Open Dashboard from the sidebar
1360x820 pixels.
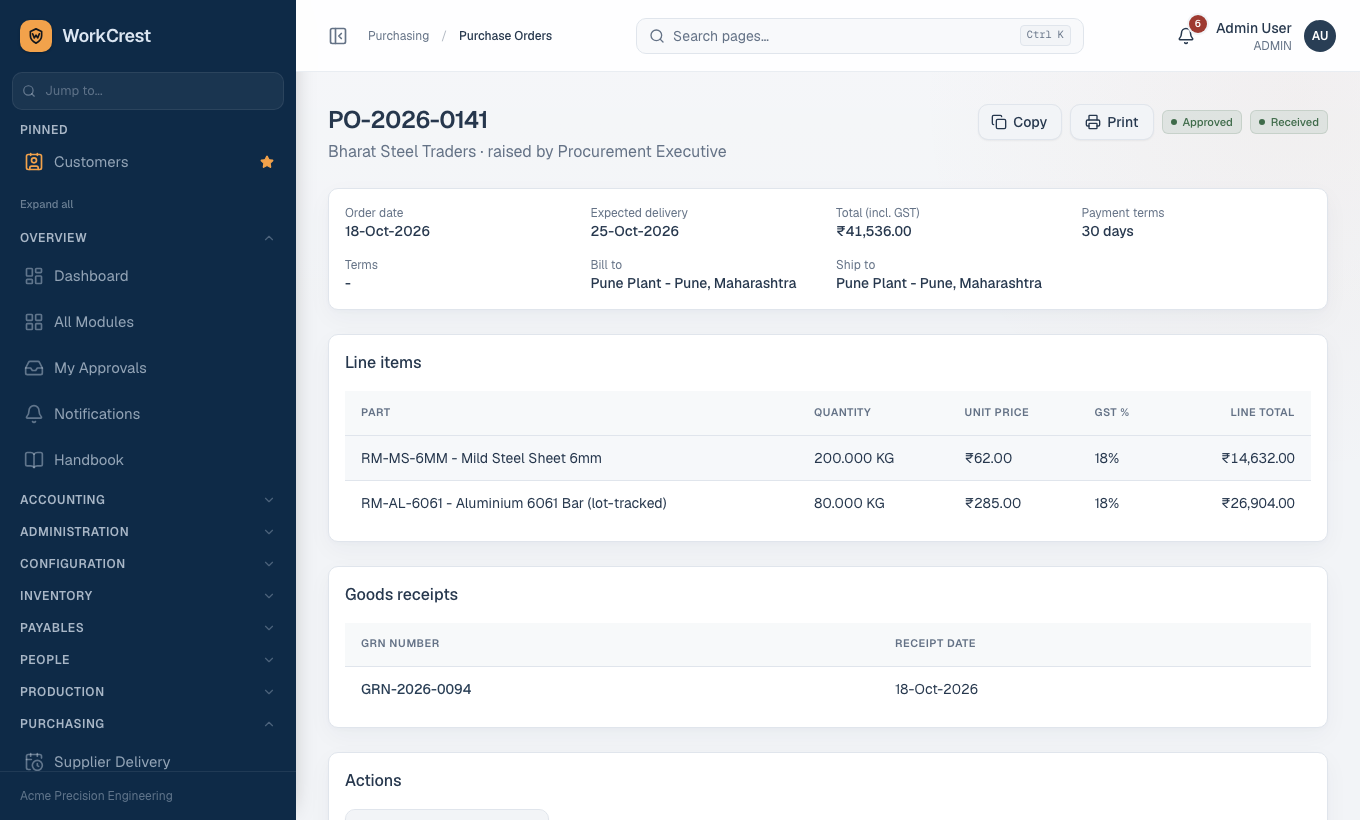click(x=148, y=276)
